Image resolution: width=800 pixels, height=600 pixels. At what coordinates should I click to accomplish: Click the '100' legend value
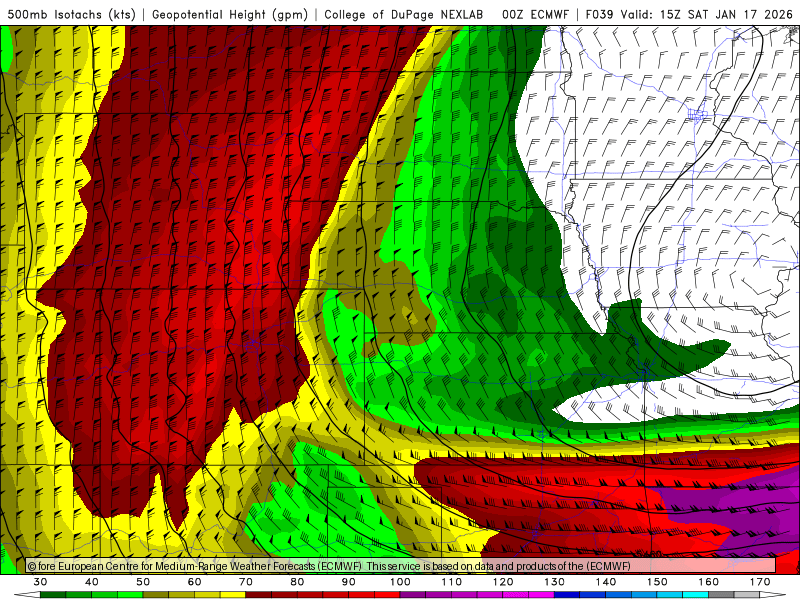[401, 582]
